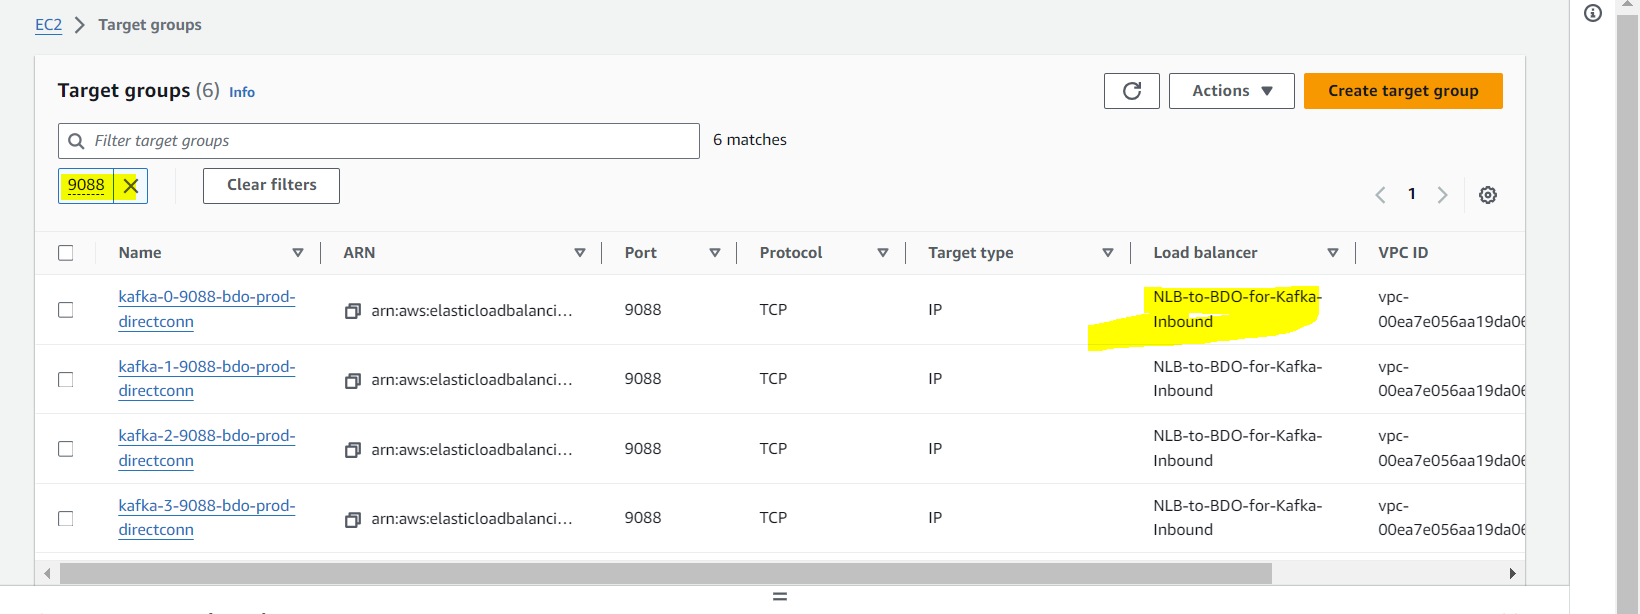Go to previous page arrow

click(1380, 195)
